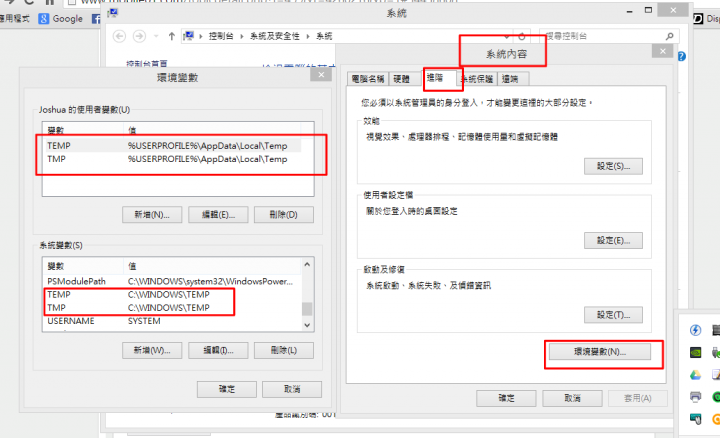Select PSModulePath system variable row
Image resolution: width=720 pixels, height=438 pixels.
point(173,281)
